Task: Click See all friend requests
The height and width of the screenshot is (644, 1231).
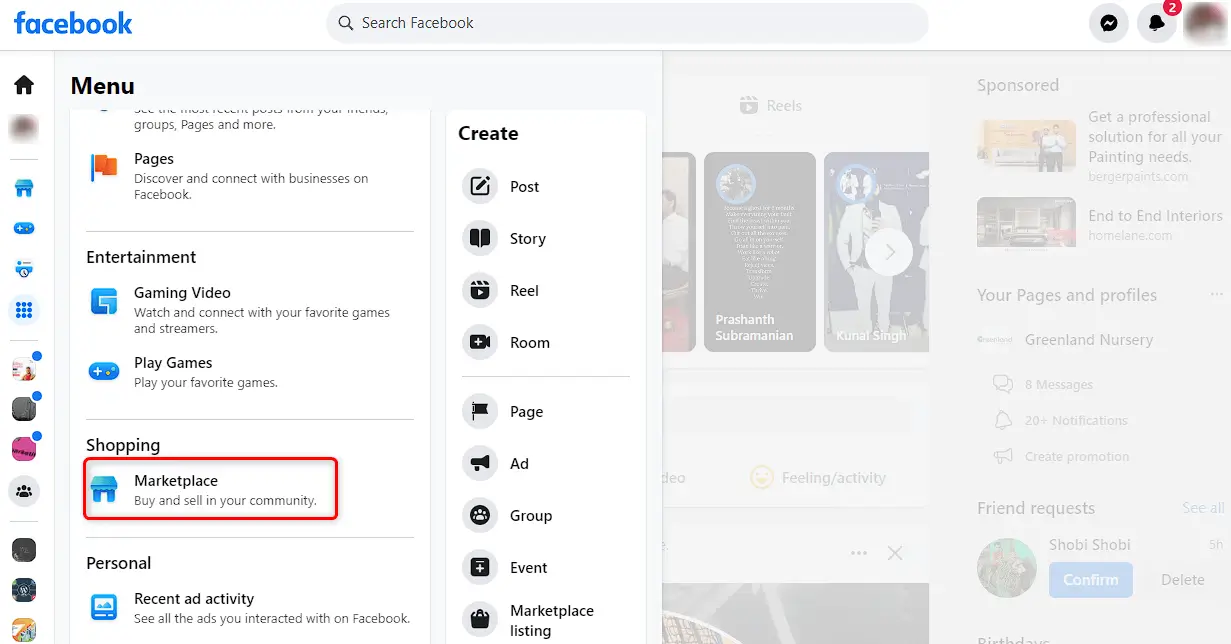Action: click(x=1203, y=508)
